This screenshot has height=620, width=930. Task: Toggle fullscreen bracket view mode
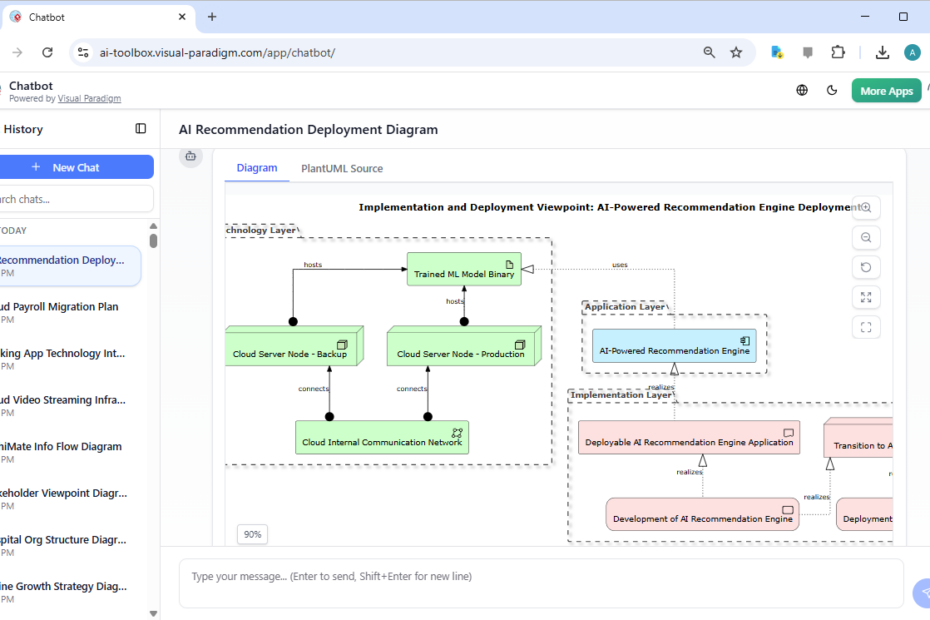tap(866, 327)
